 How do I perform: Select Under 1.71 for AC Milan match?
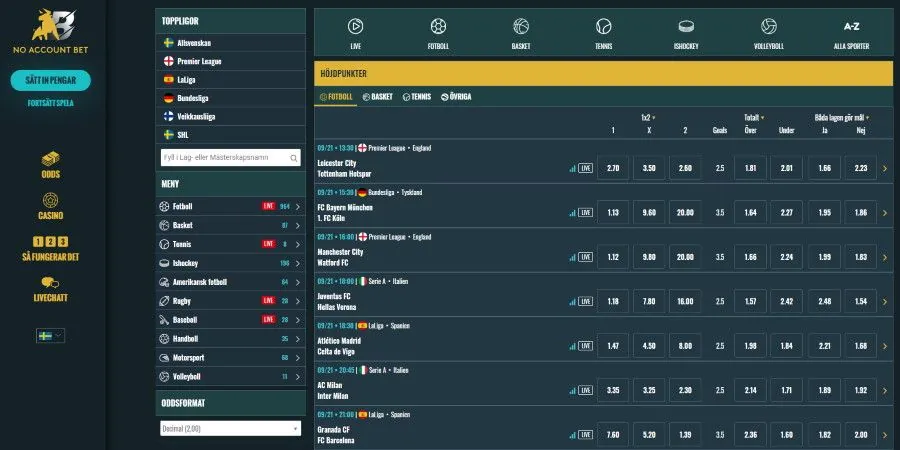(786, 390)
